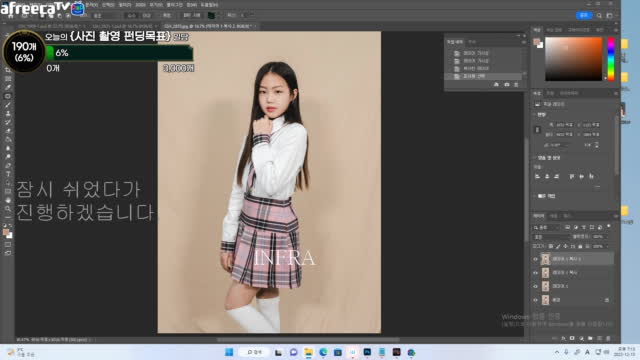The image size is (640, 360).
Task: Click the create new layer icon
Action: click(599, 338)
